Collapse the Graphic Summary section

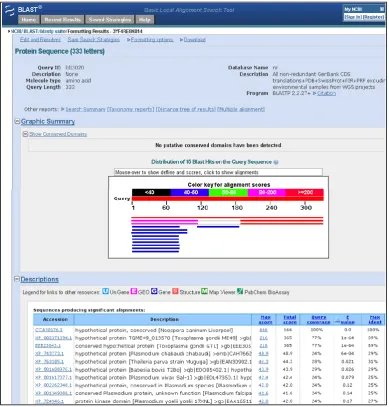pyautogui.click(x=17, y=121)
